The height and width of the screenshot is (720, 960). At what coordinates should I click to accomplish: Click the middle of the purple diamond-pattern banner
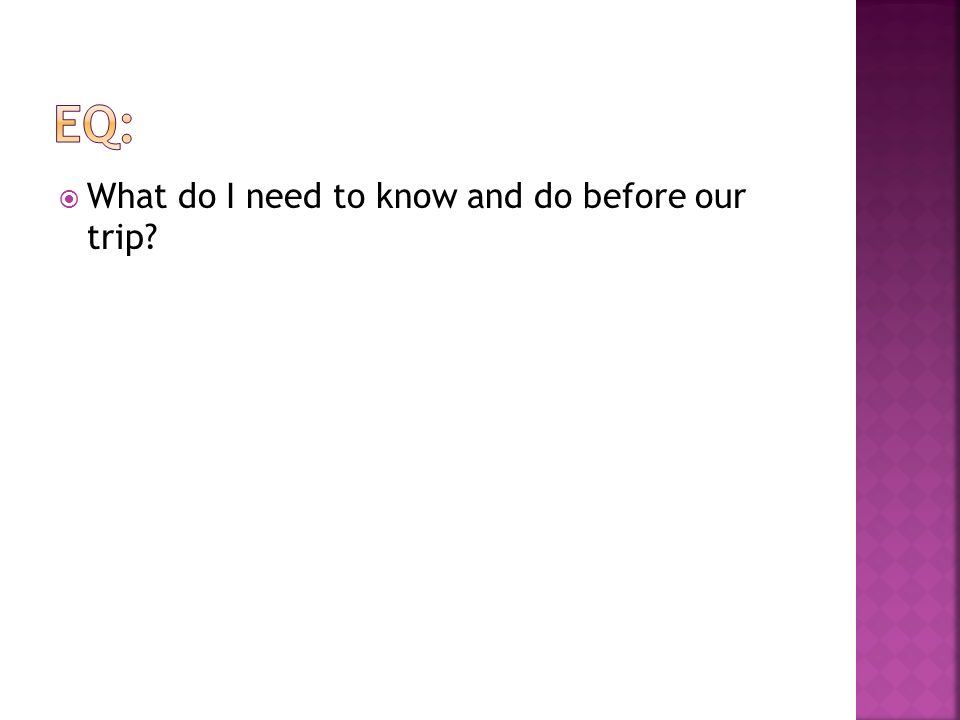(x=907, y=360)
